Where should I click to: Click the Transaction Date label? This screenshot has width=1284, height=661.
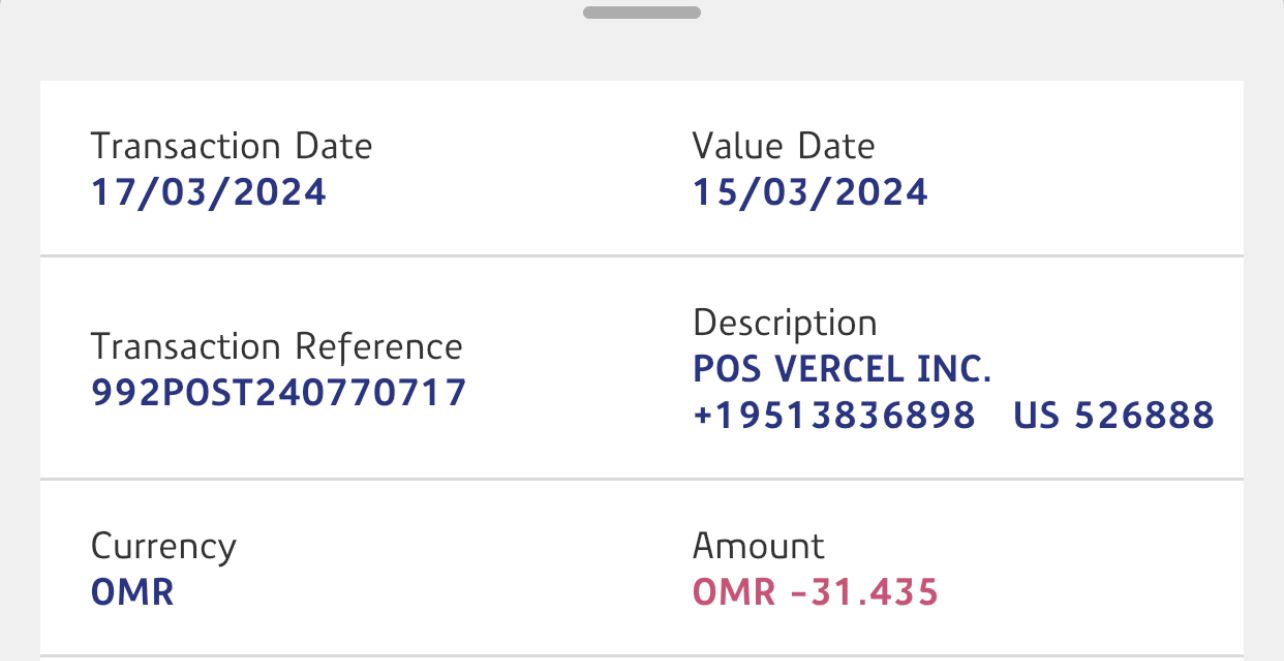pyautogui.click(x=231, y=147)
